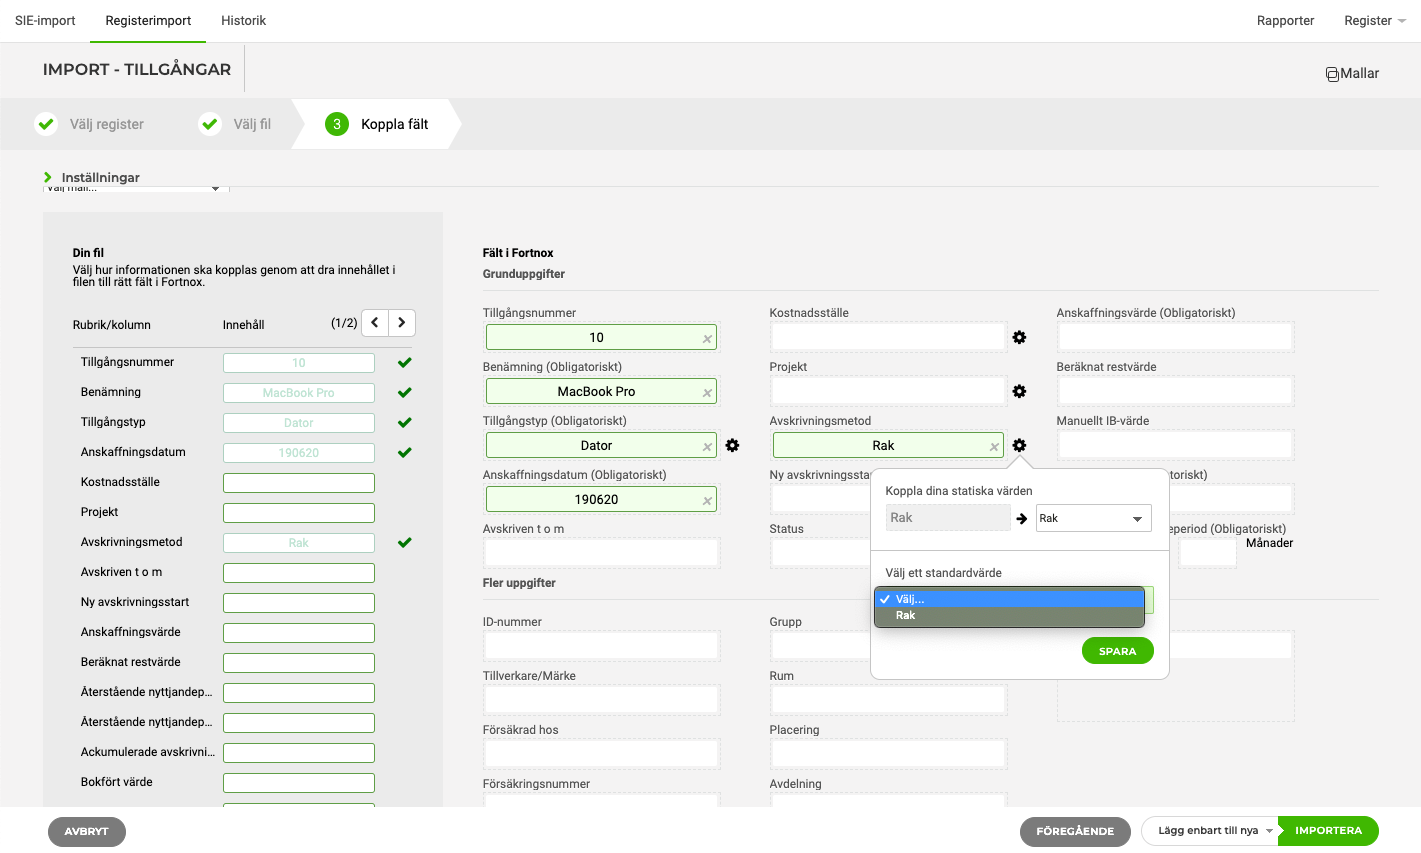Click the Tillverkare/Märke field

tap(601, 700)
